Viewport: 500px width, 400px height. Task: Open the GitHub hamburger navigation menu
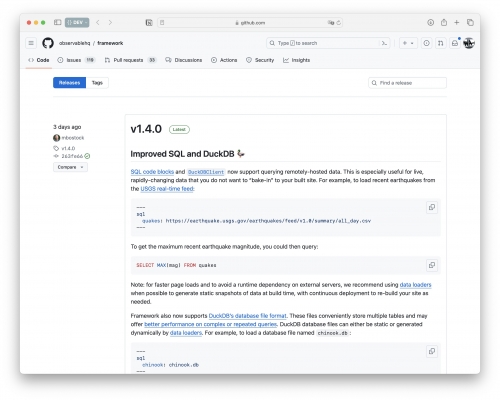[x=31, y=43]
